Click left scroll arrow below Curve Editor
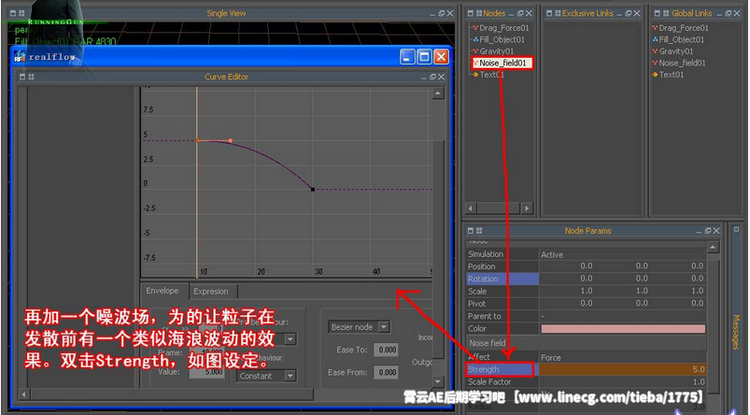750x415 pixels. tap(23, 394)
